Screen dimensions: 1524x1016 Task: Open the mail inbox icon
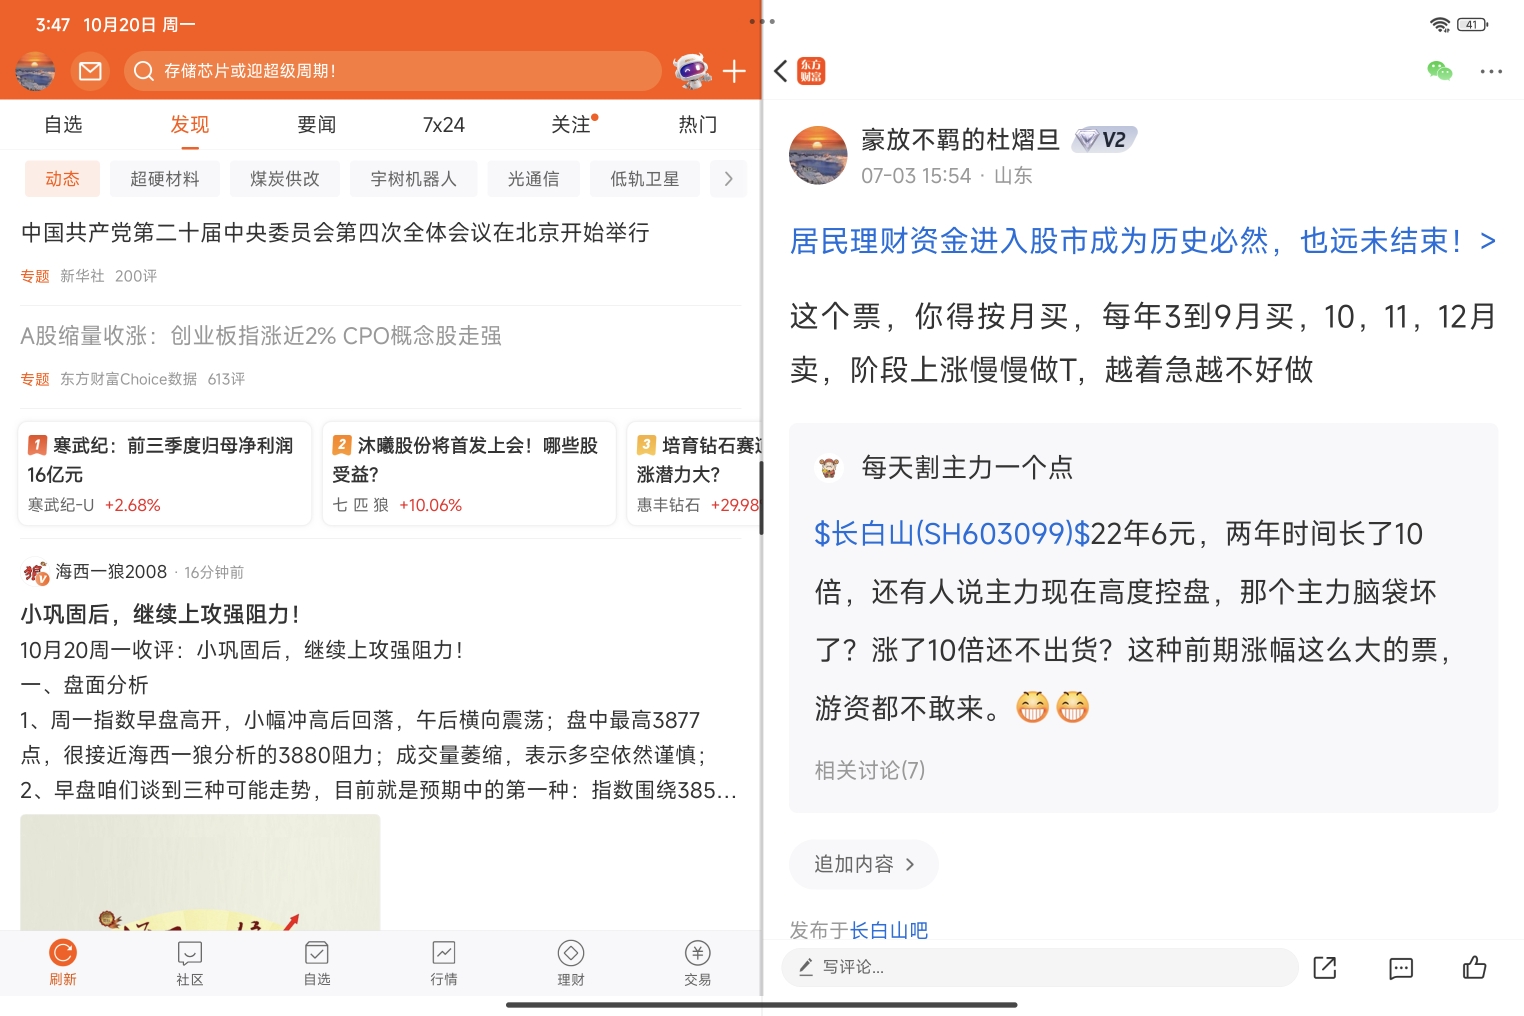[x=90, y=71]
